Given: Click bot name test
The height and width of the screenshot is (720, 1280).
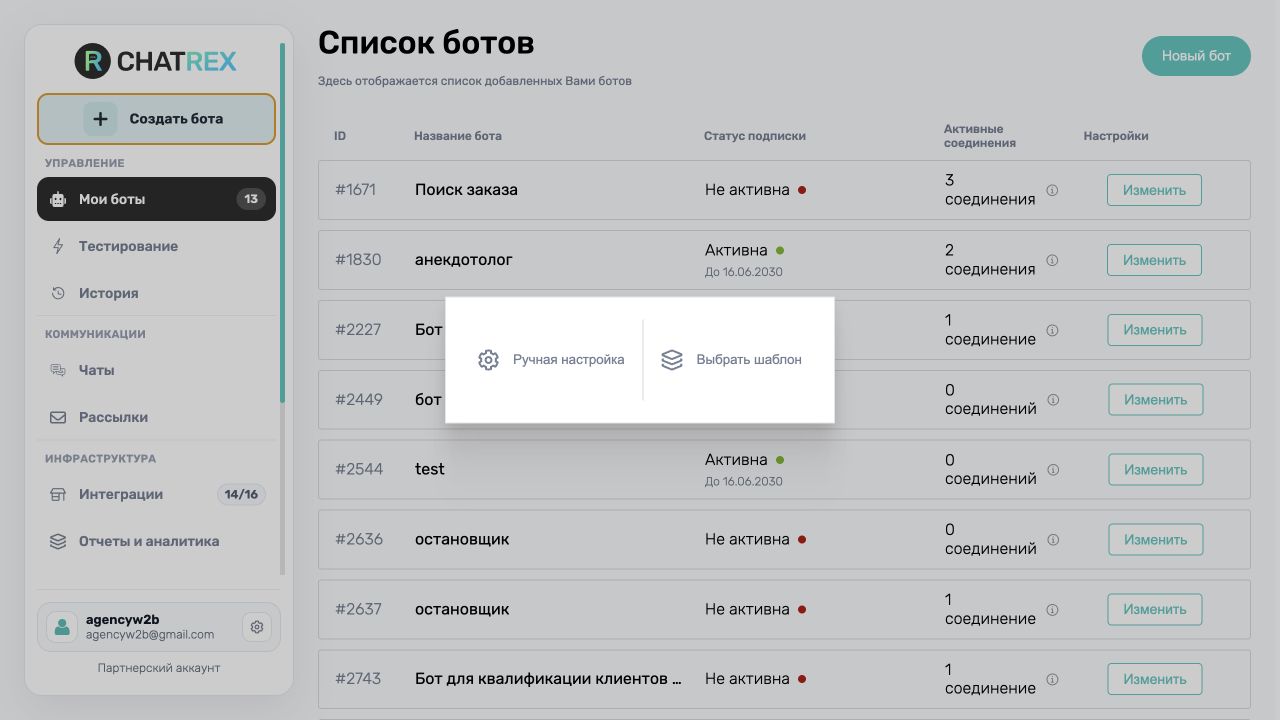Looking at the screenshot, I should (x=430, y=469).
